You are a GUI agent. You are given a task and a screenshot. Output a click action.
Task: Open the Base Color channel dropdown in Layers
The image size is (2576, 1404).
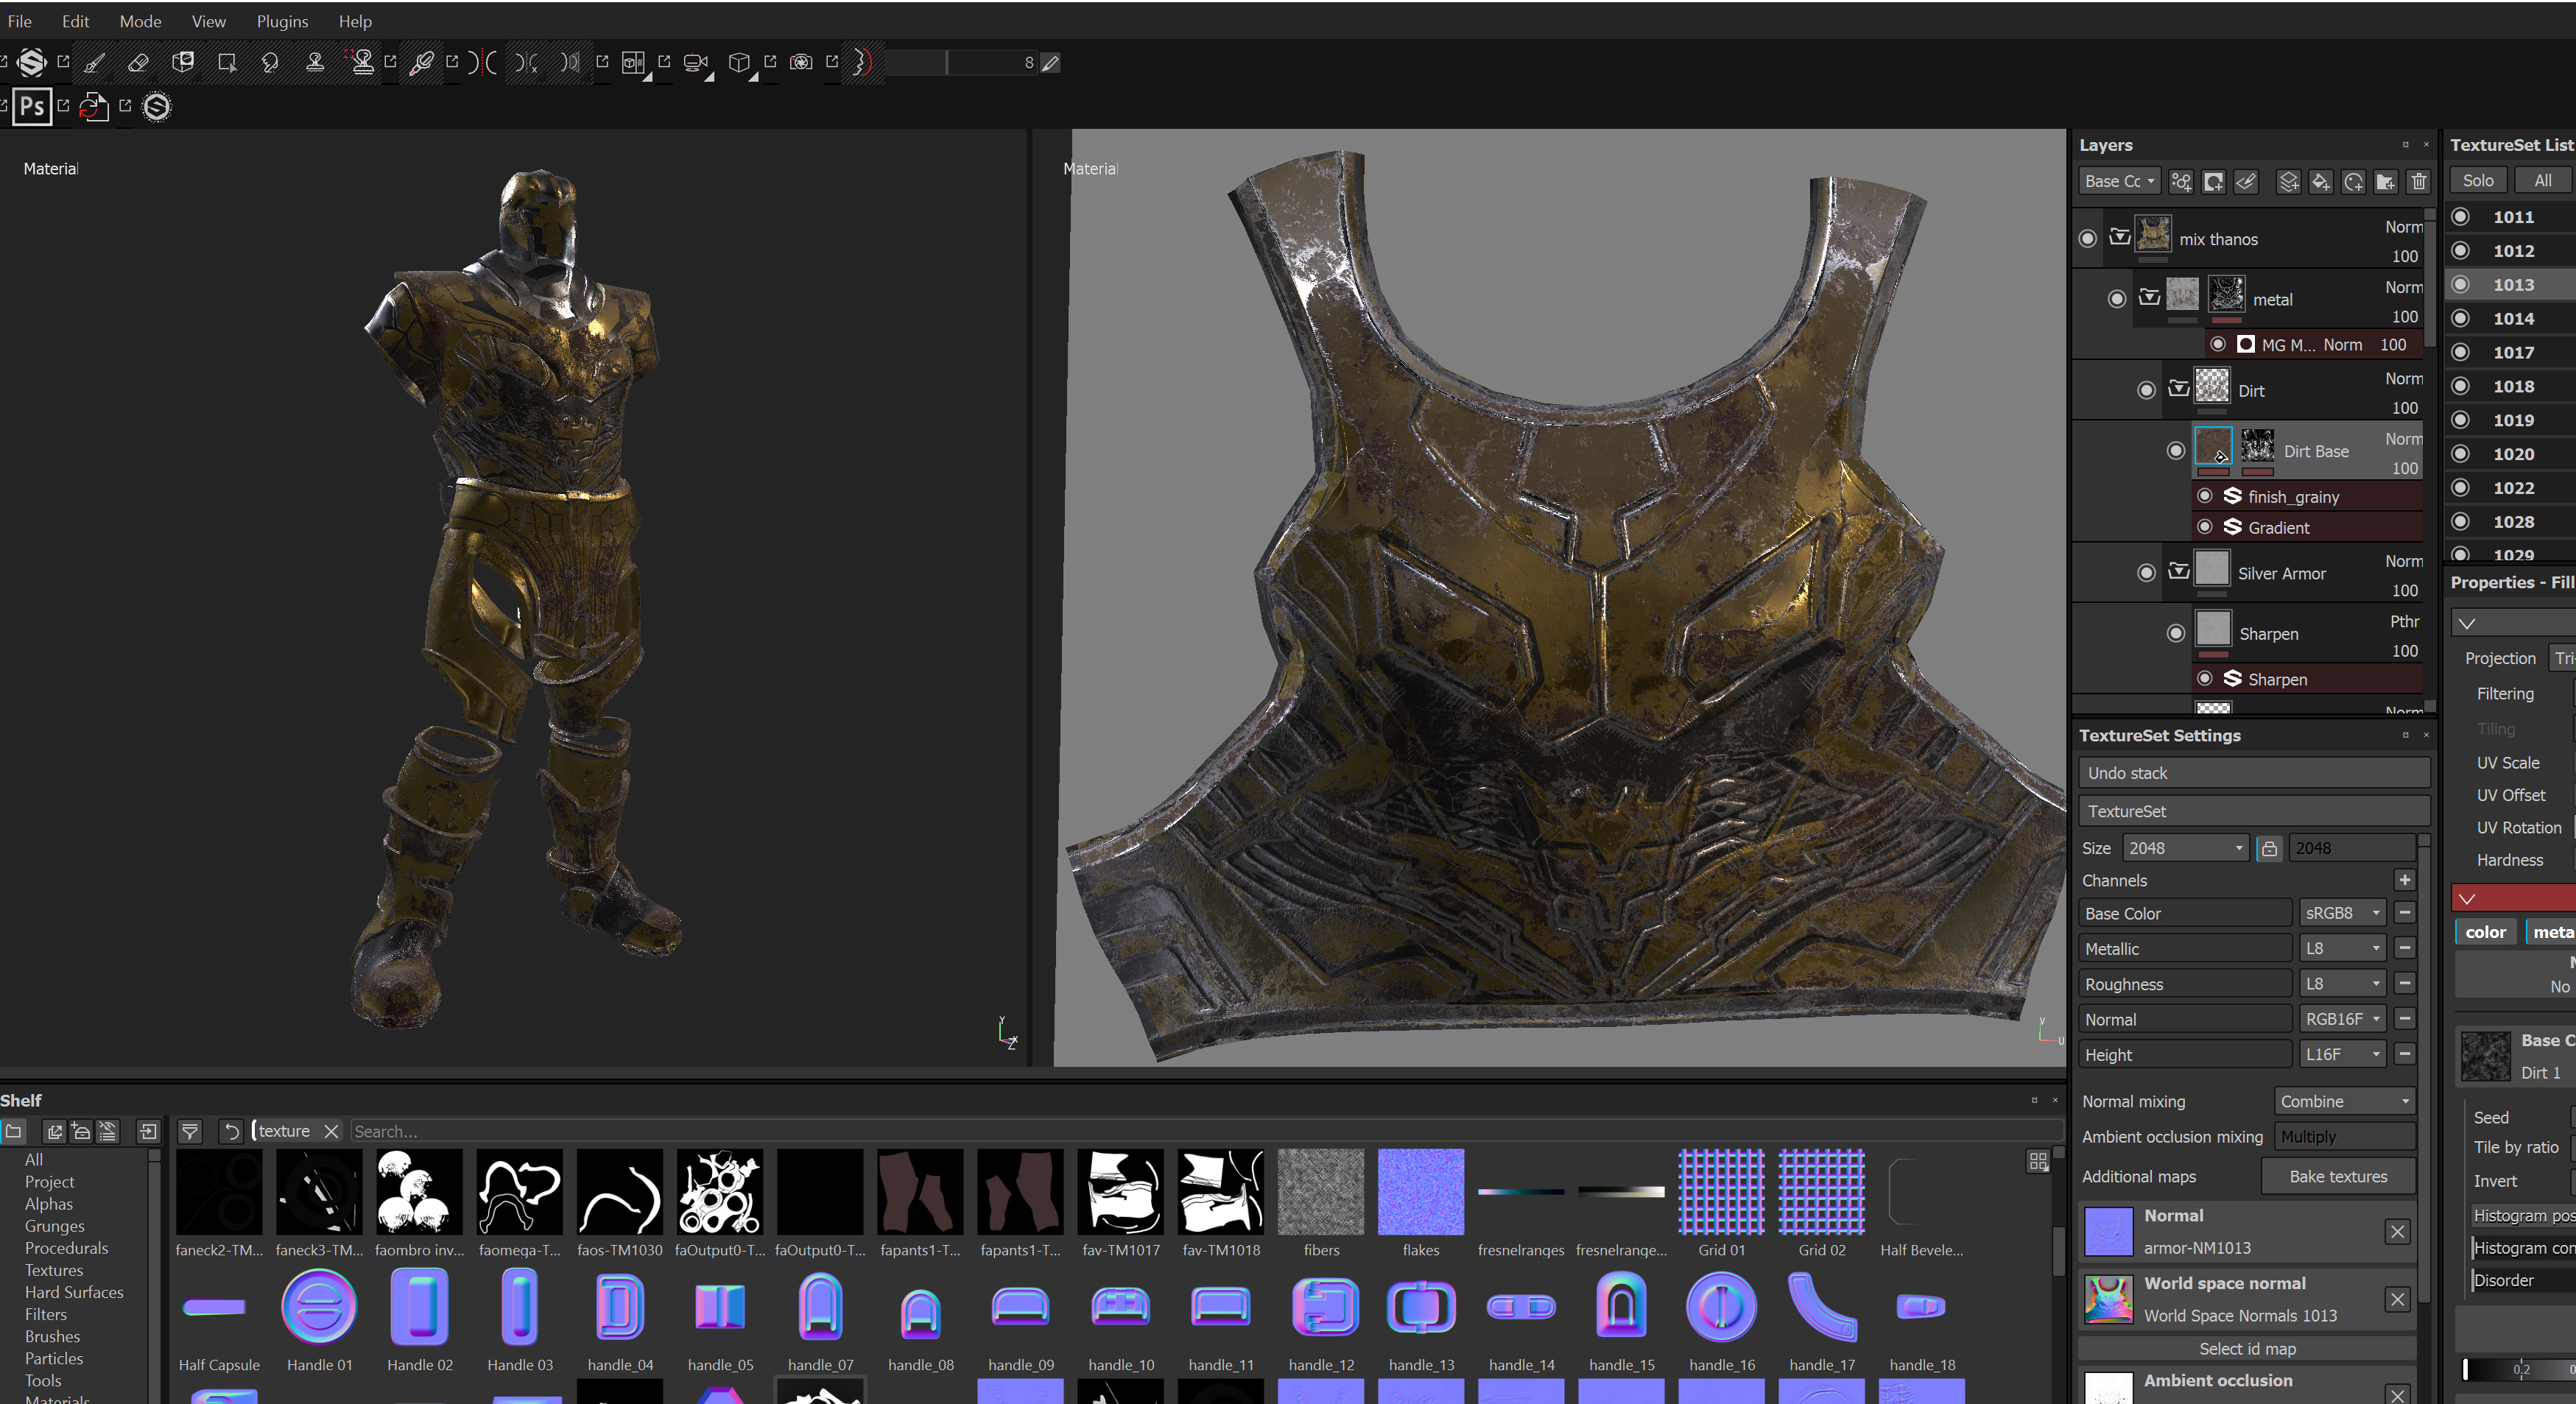[2119, 181]
